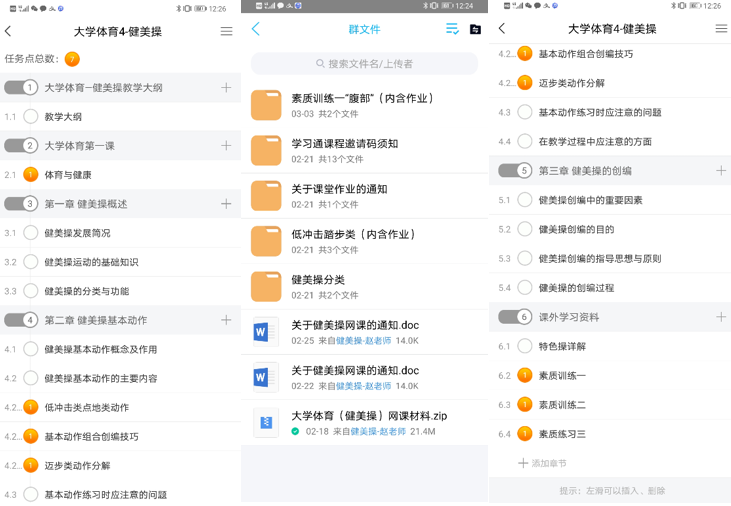Focus the 搜索文件名/上传者 search field
The image size is (731, 506).
[x=363, y=64]
